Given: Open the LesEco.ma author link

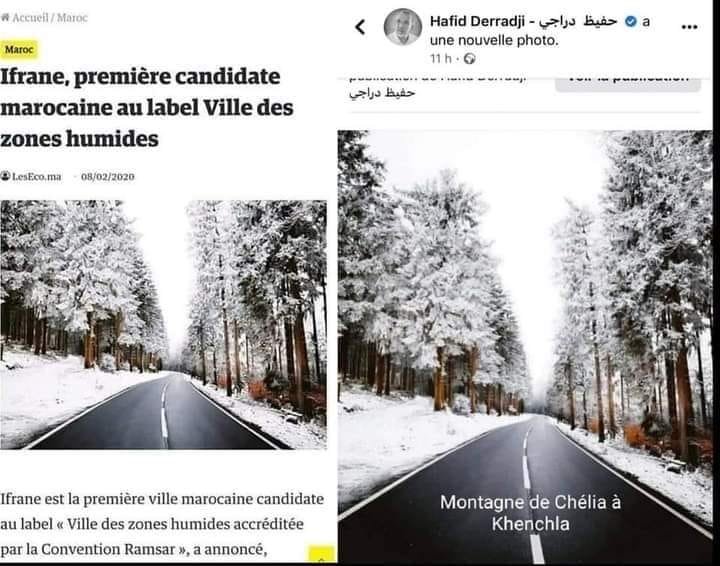Looking at the screenshot, I should [x=37, y=176].
